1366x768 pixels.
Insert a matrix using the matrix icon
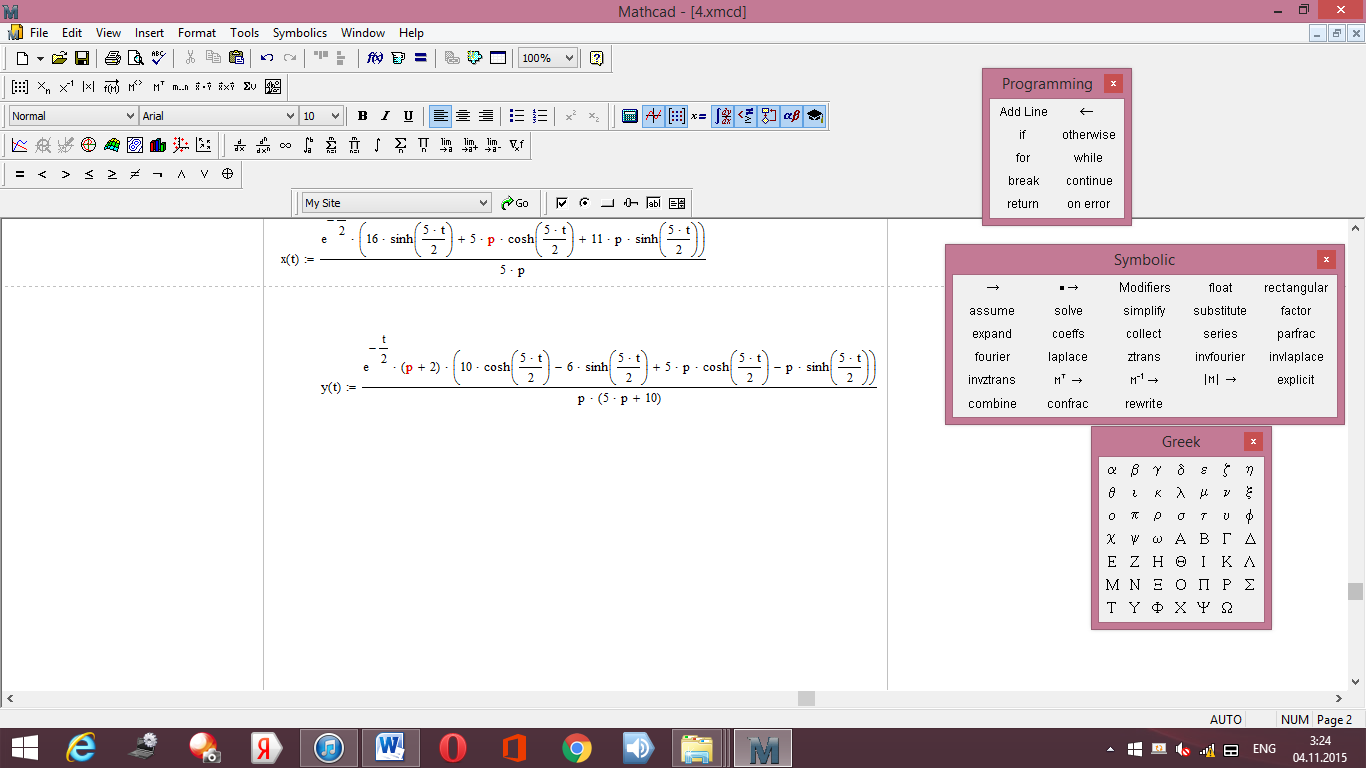click(20, 87)
